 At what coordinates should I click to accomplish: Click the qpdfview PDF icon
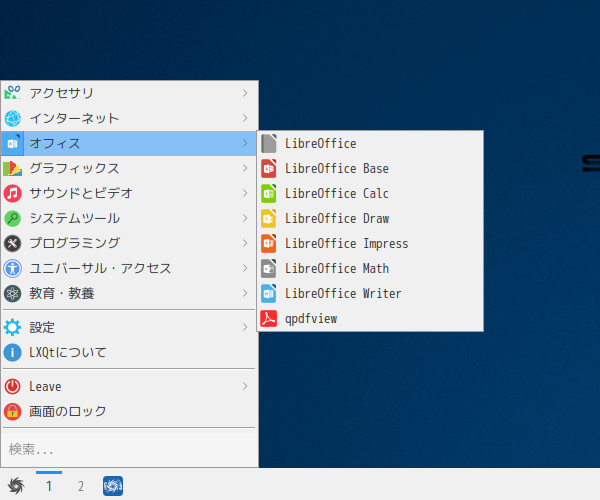[269, 319]
